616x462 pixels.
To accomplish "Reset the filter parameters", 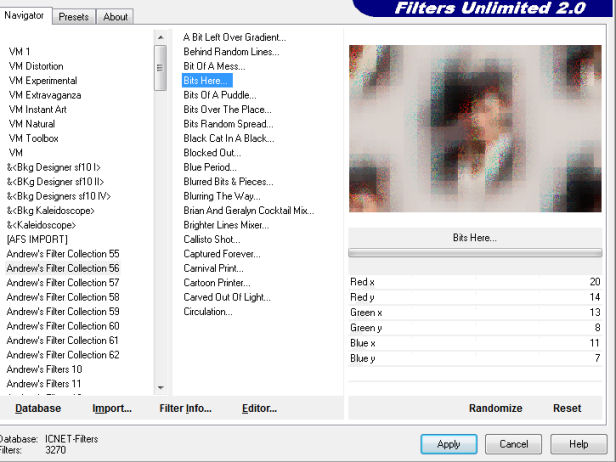I will pyautogui.click(x=567, y=408).
